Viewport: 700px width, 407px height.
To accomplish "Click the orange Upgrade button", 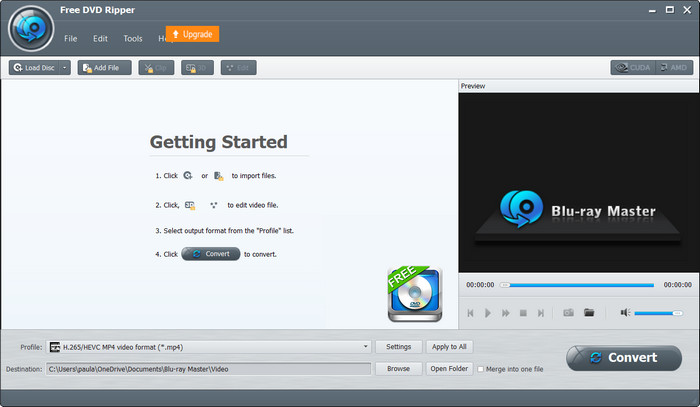I will [192, 34].
